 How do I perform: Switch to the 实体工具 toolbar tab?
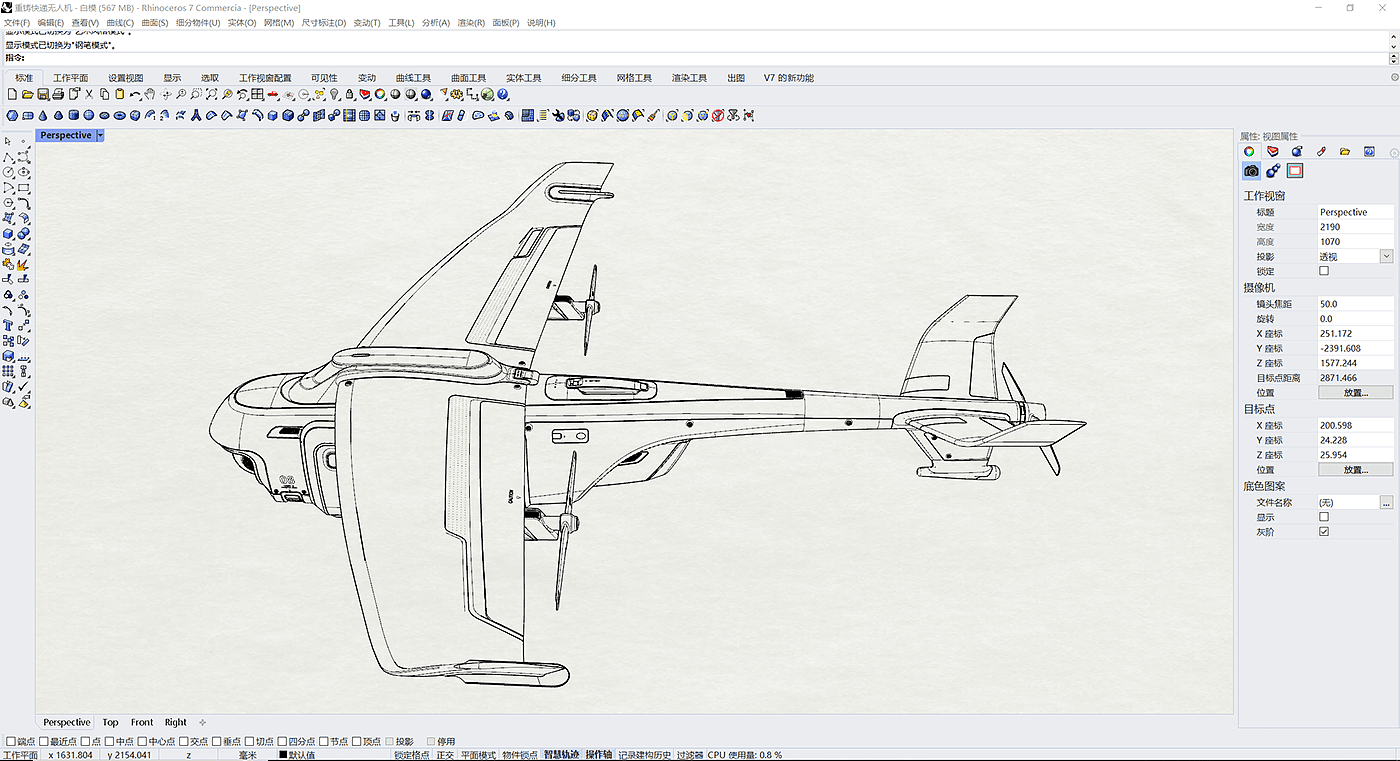[x=523, y=78]
